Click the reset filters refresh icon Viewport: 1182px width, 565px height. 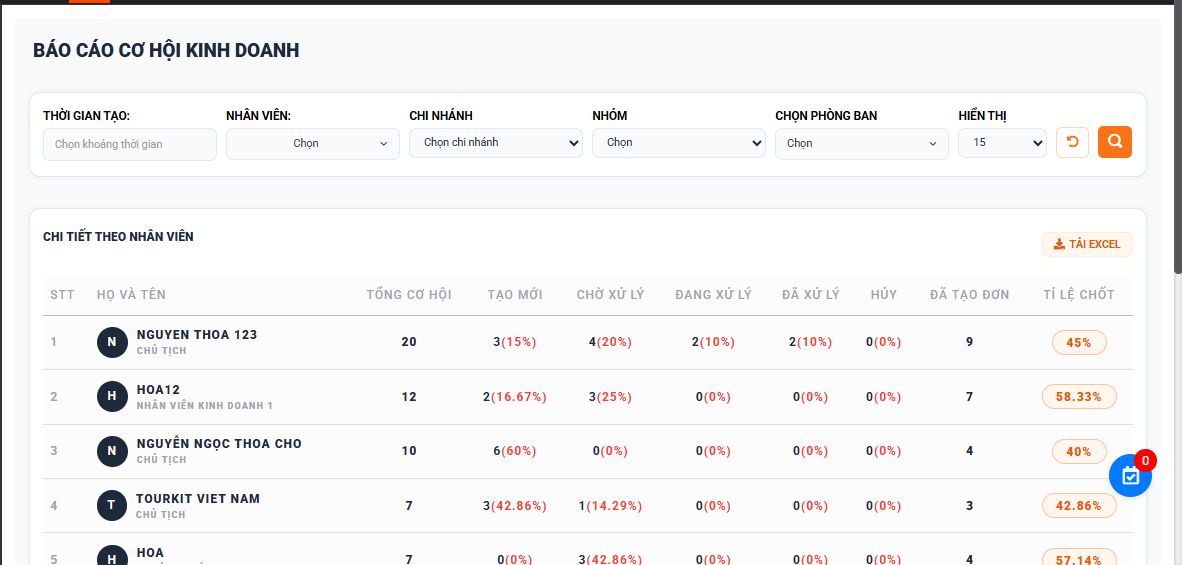click(1072, 142)
